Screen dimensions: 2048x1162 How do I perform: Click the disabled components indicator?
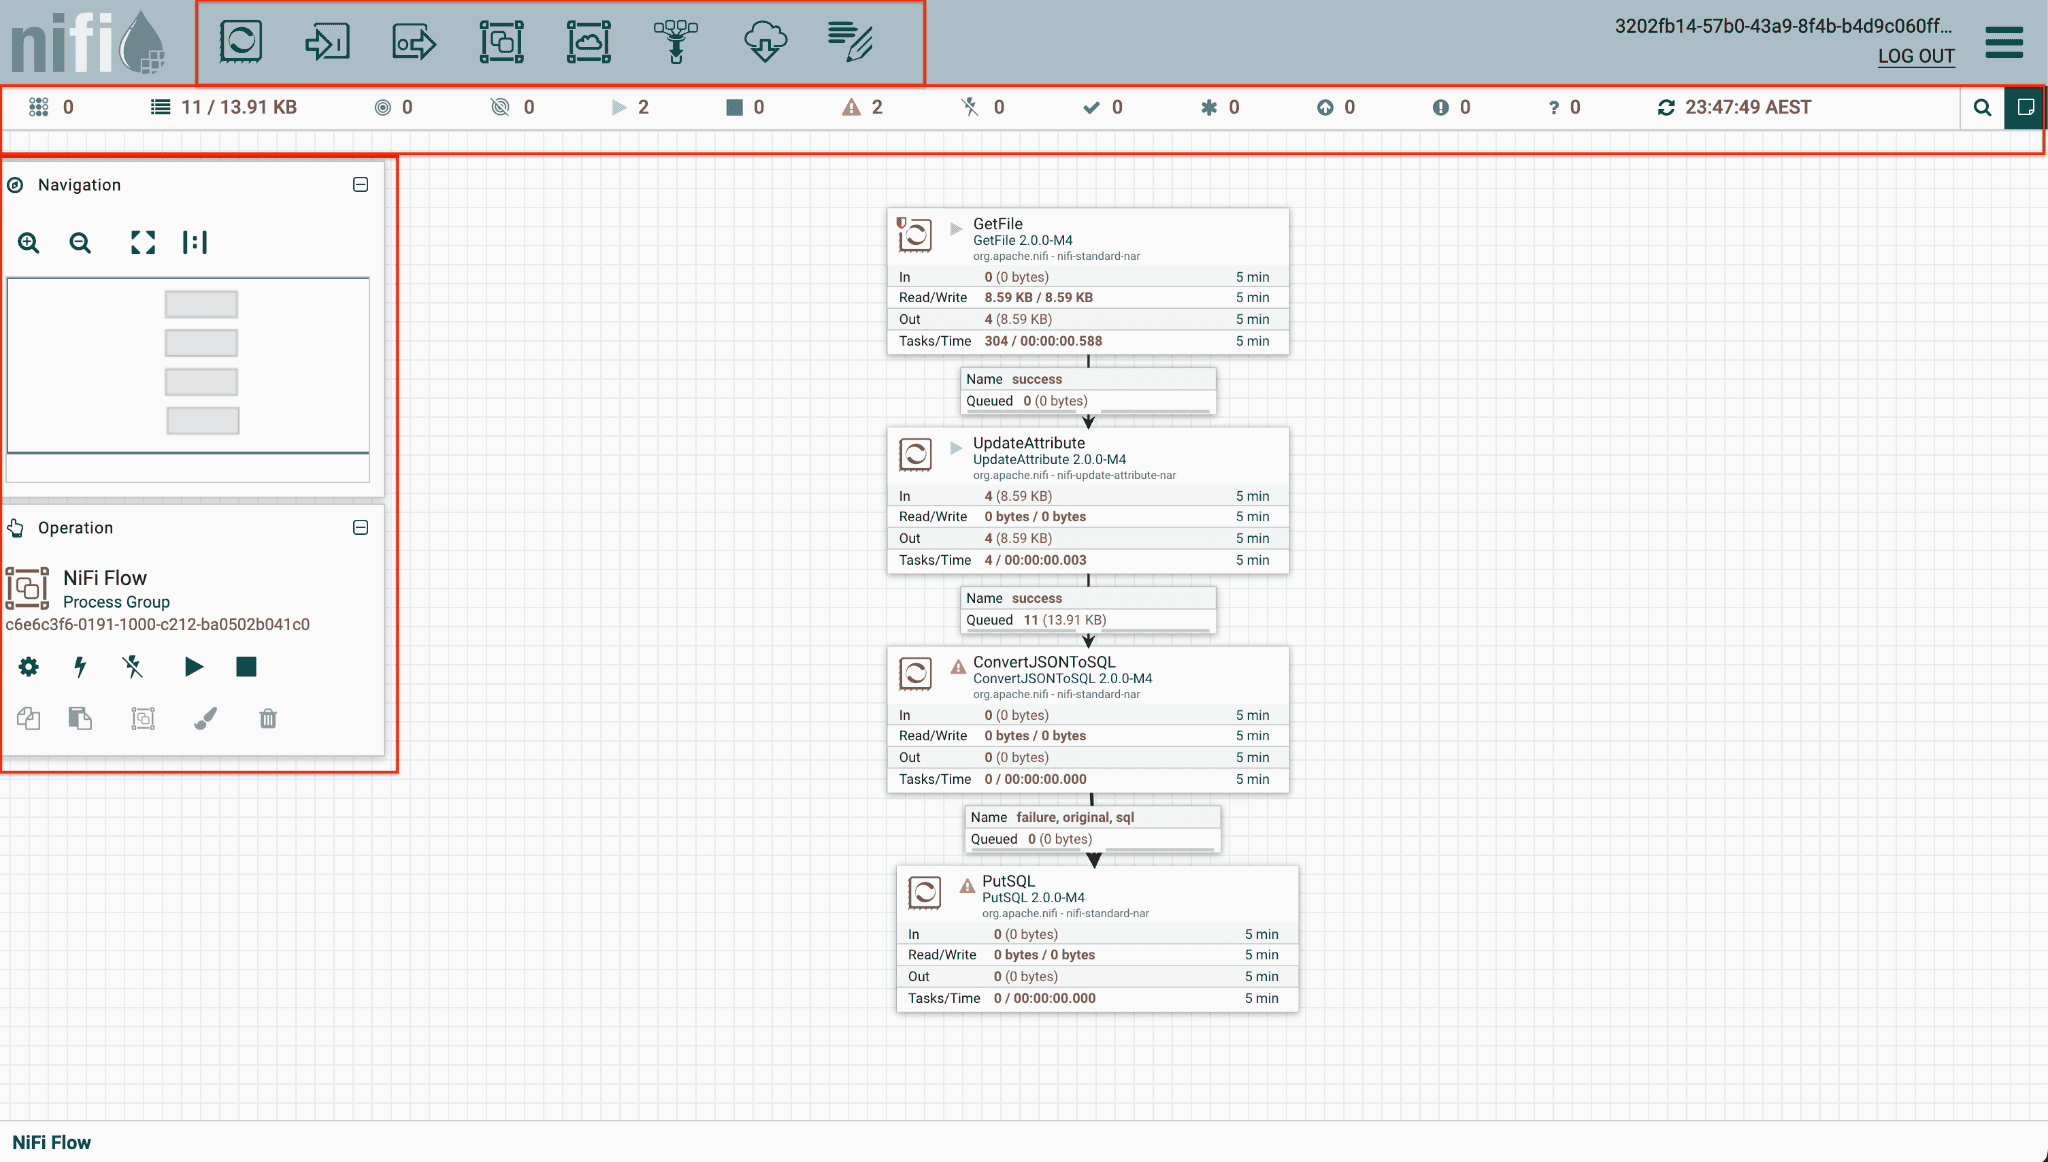970,107
